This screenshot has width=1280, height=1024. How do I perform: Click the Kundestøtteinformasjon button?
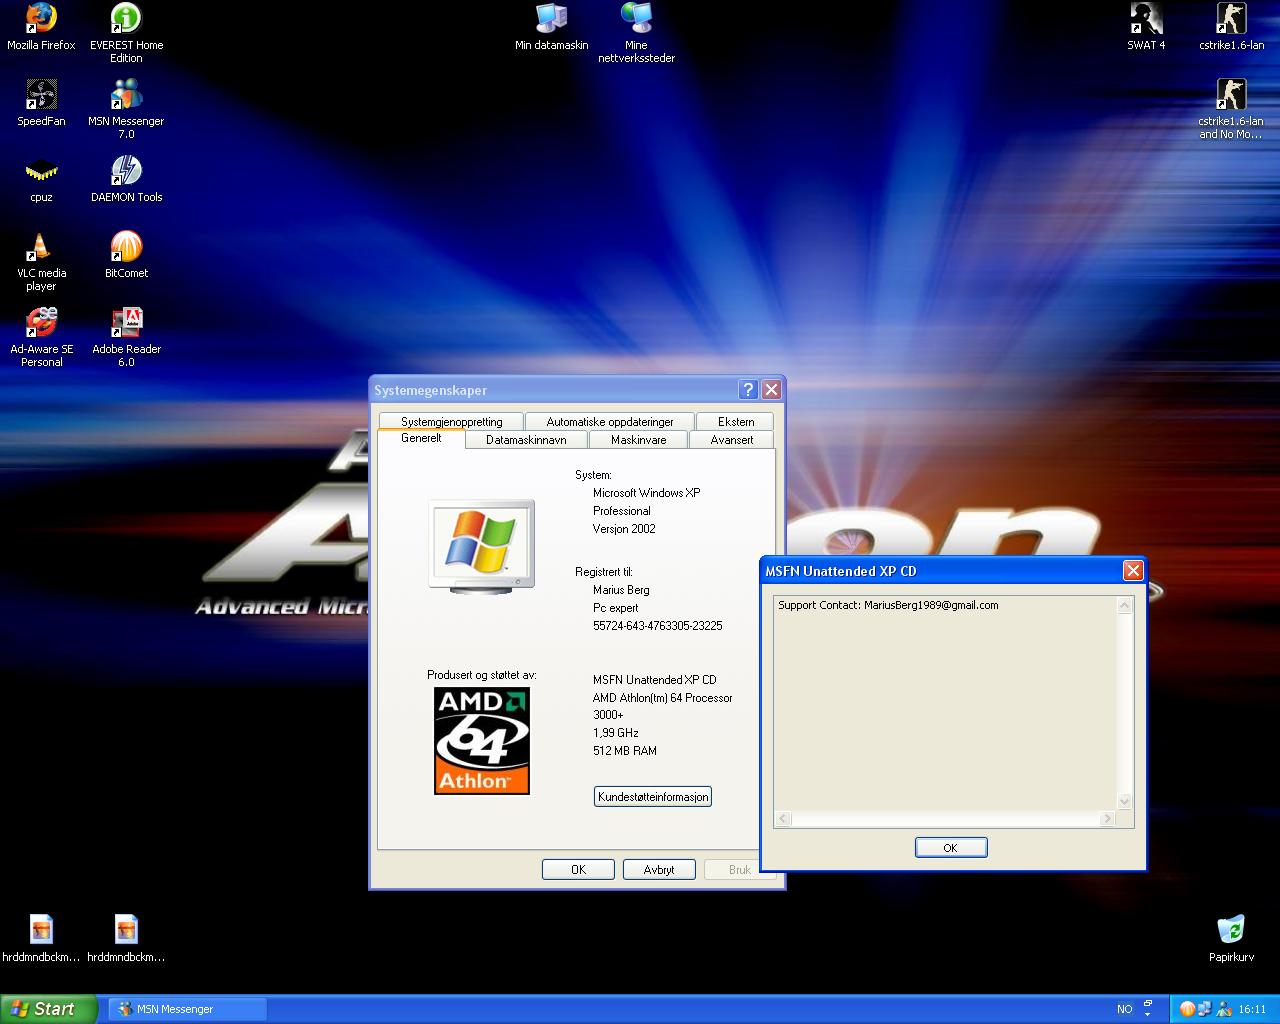tap(653, 797)
